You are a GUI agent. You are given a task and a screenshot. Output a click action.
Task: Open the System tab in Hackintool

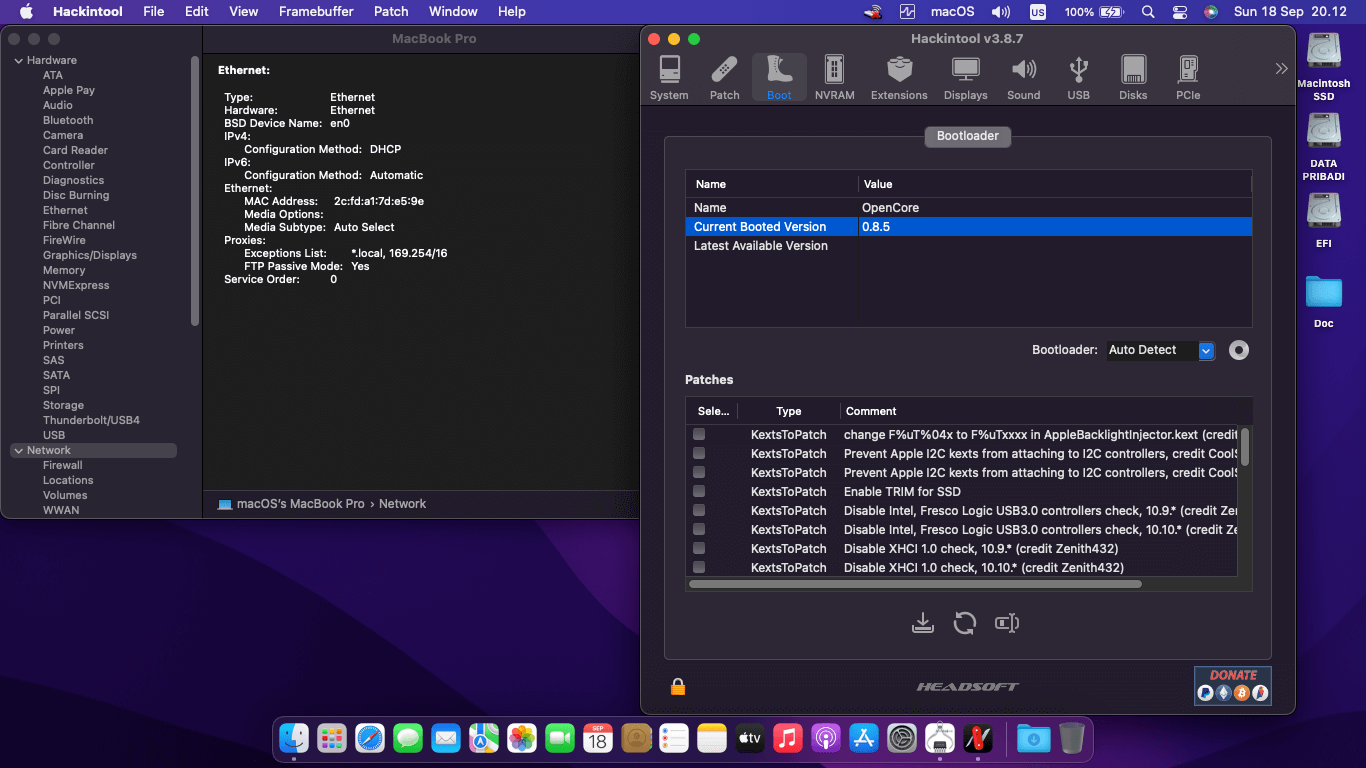[669, 78]
